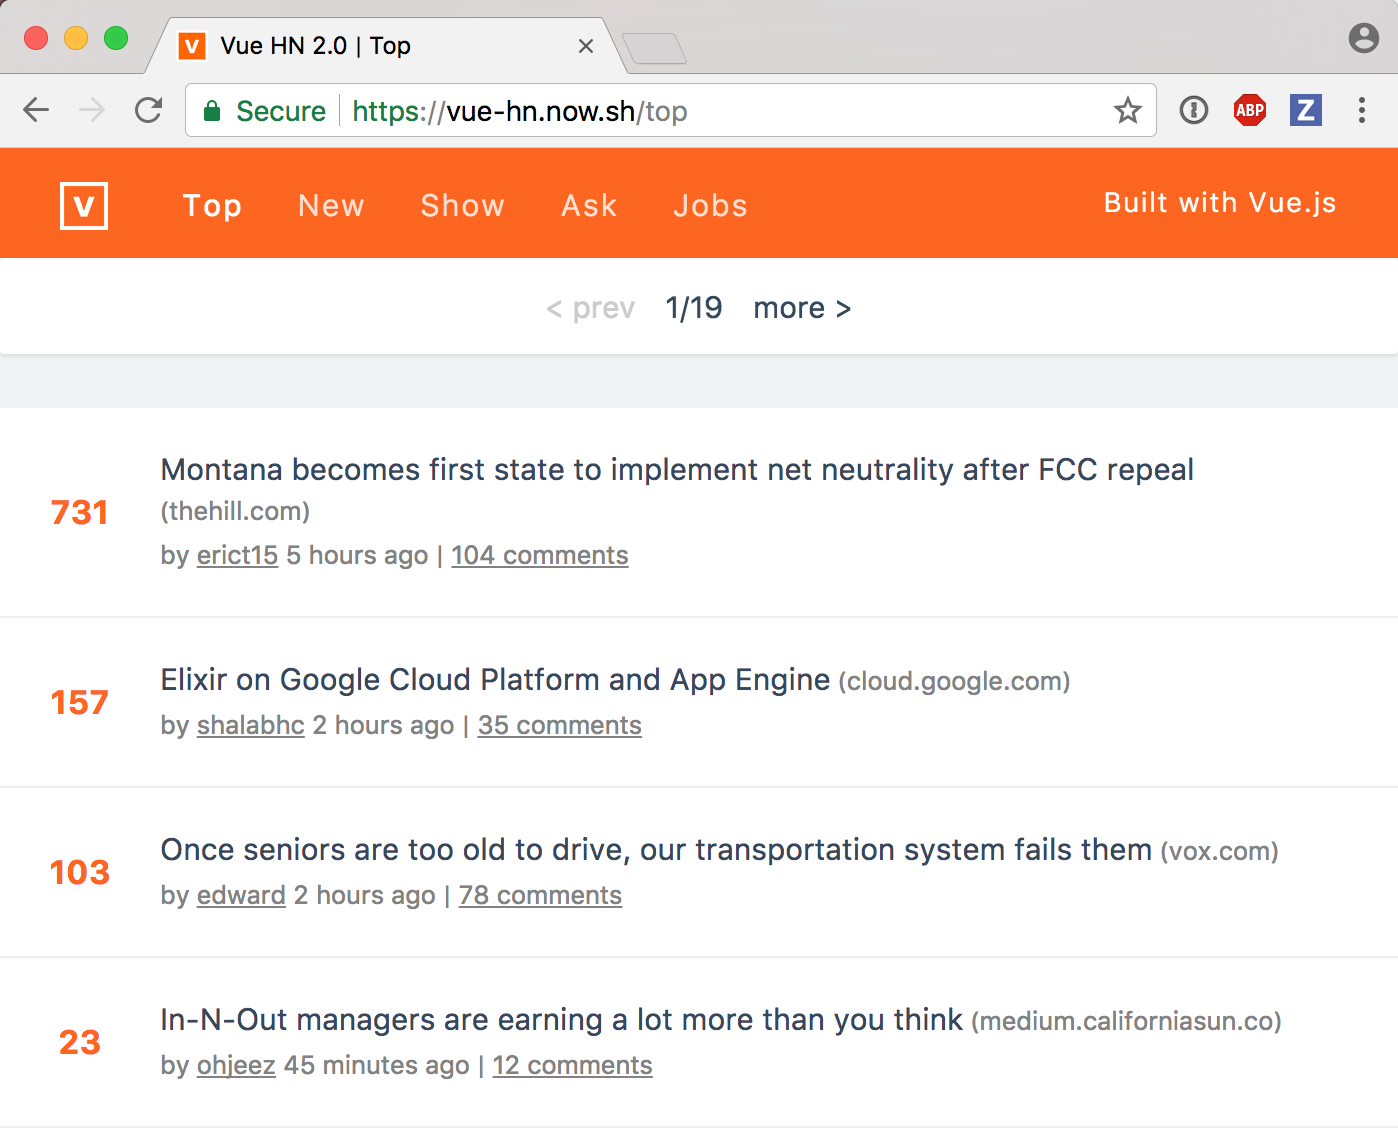Open the Montana net neutrality article

(677, 469)
